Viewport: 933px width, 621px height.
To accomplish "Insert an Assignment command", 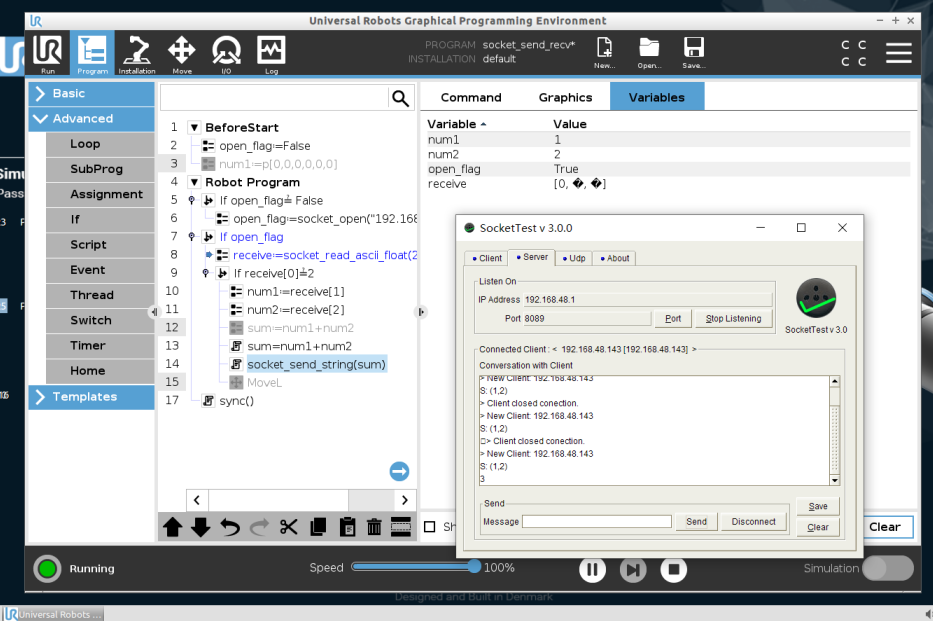I will point(100,195).
